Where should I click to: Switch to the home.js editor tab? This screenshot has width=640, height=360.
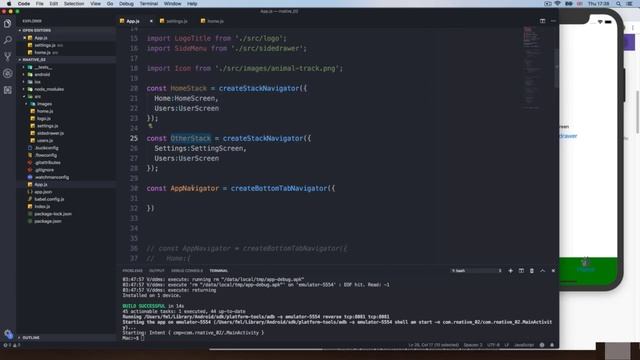[212, 21]
